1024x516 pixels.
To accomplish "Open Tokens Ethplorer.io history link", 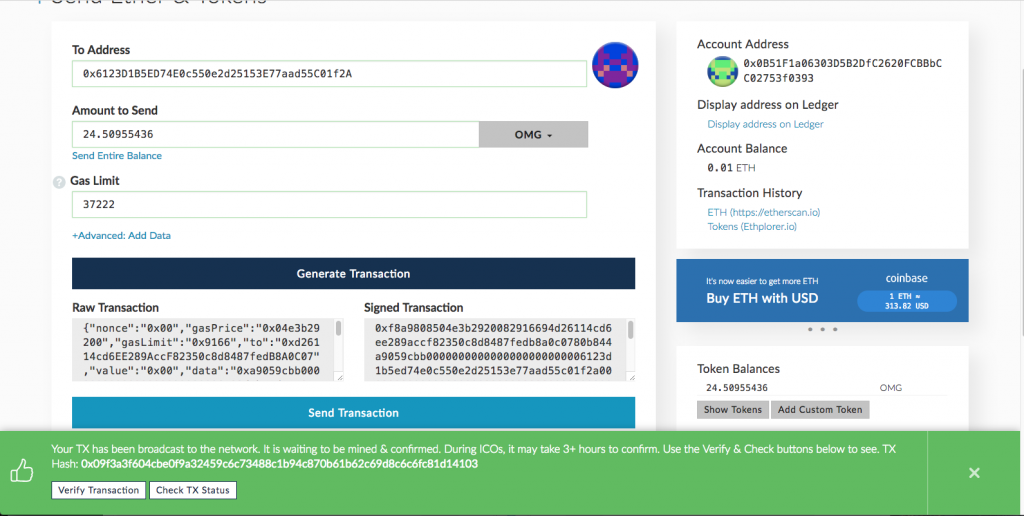I will (x=752, y=226).
